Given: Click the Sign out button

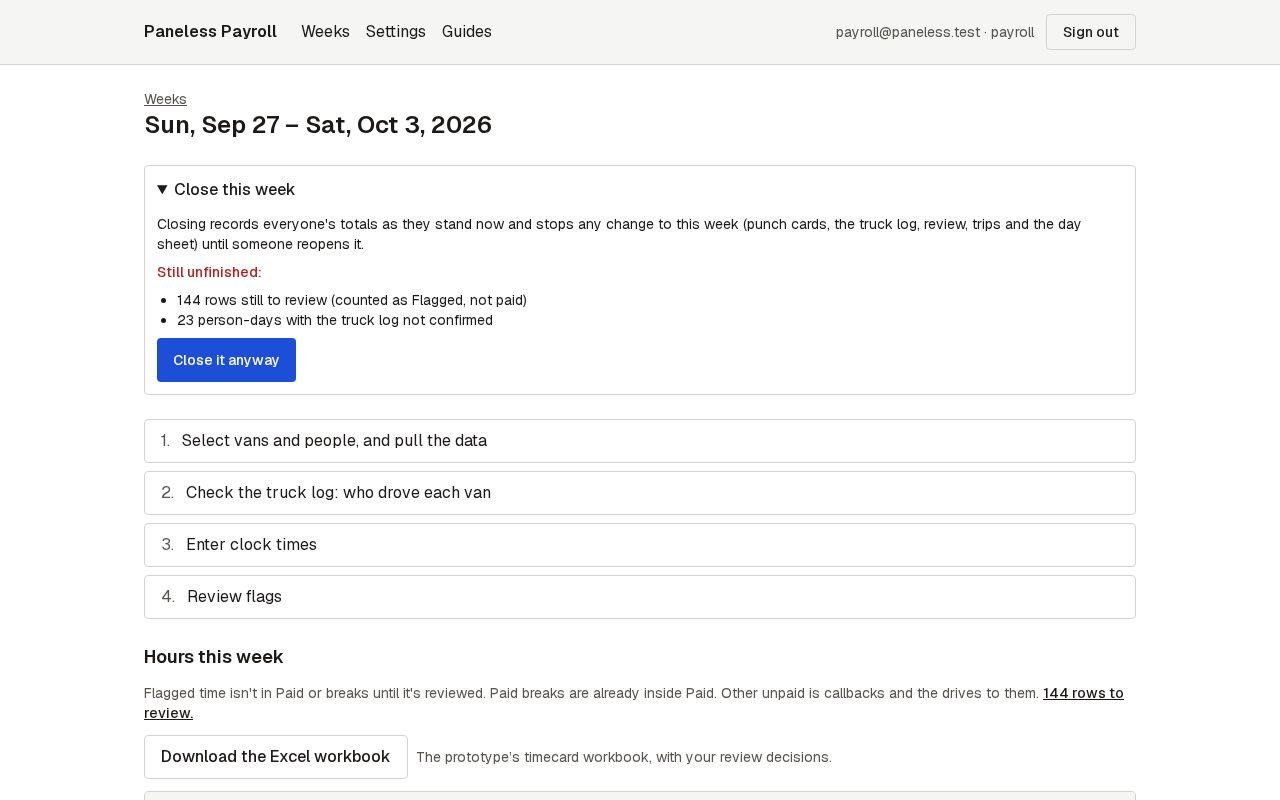Looking at the screenshot, I should [x=1091, y=32].
